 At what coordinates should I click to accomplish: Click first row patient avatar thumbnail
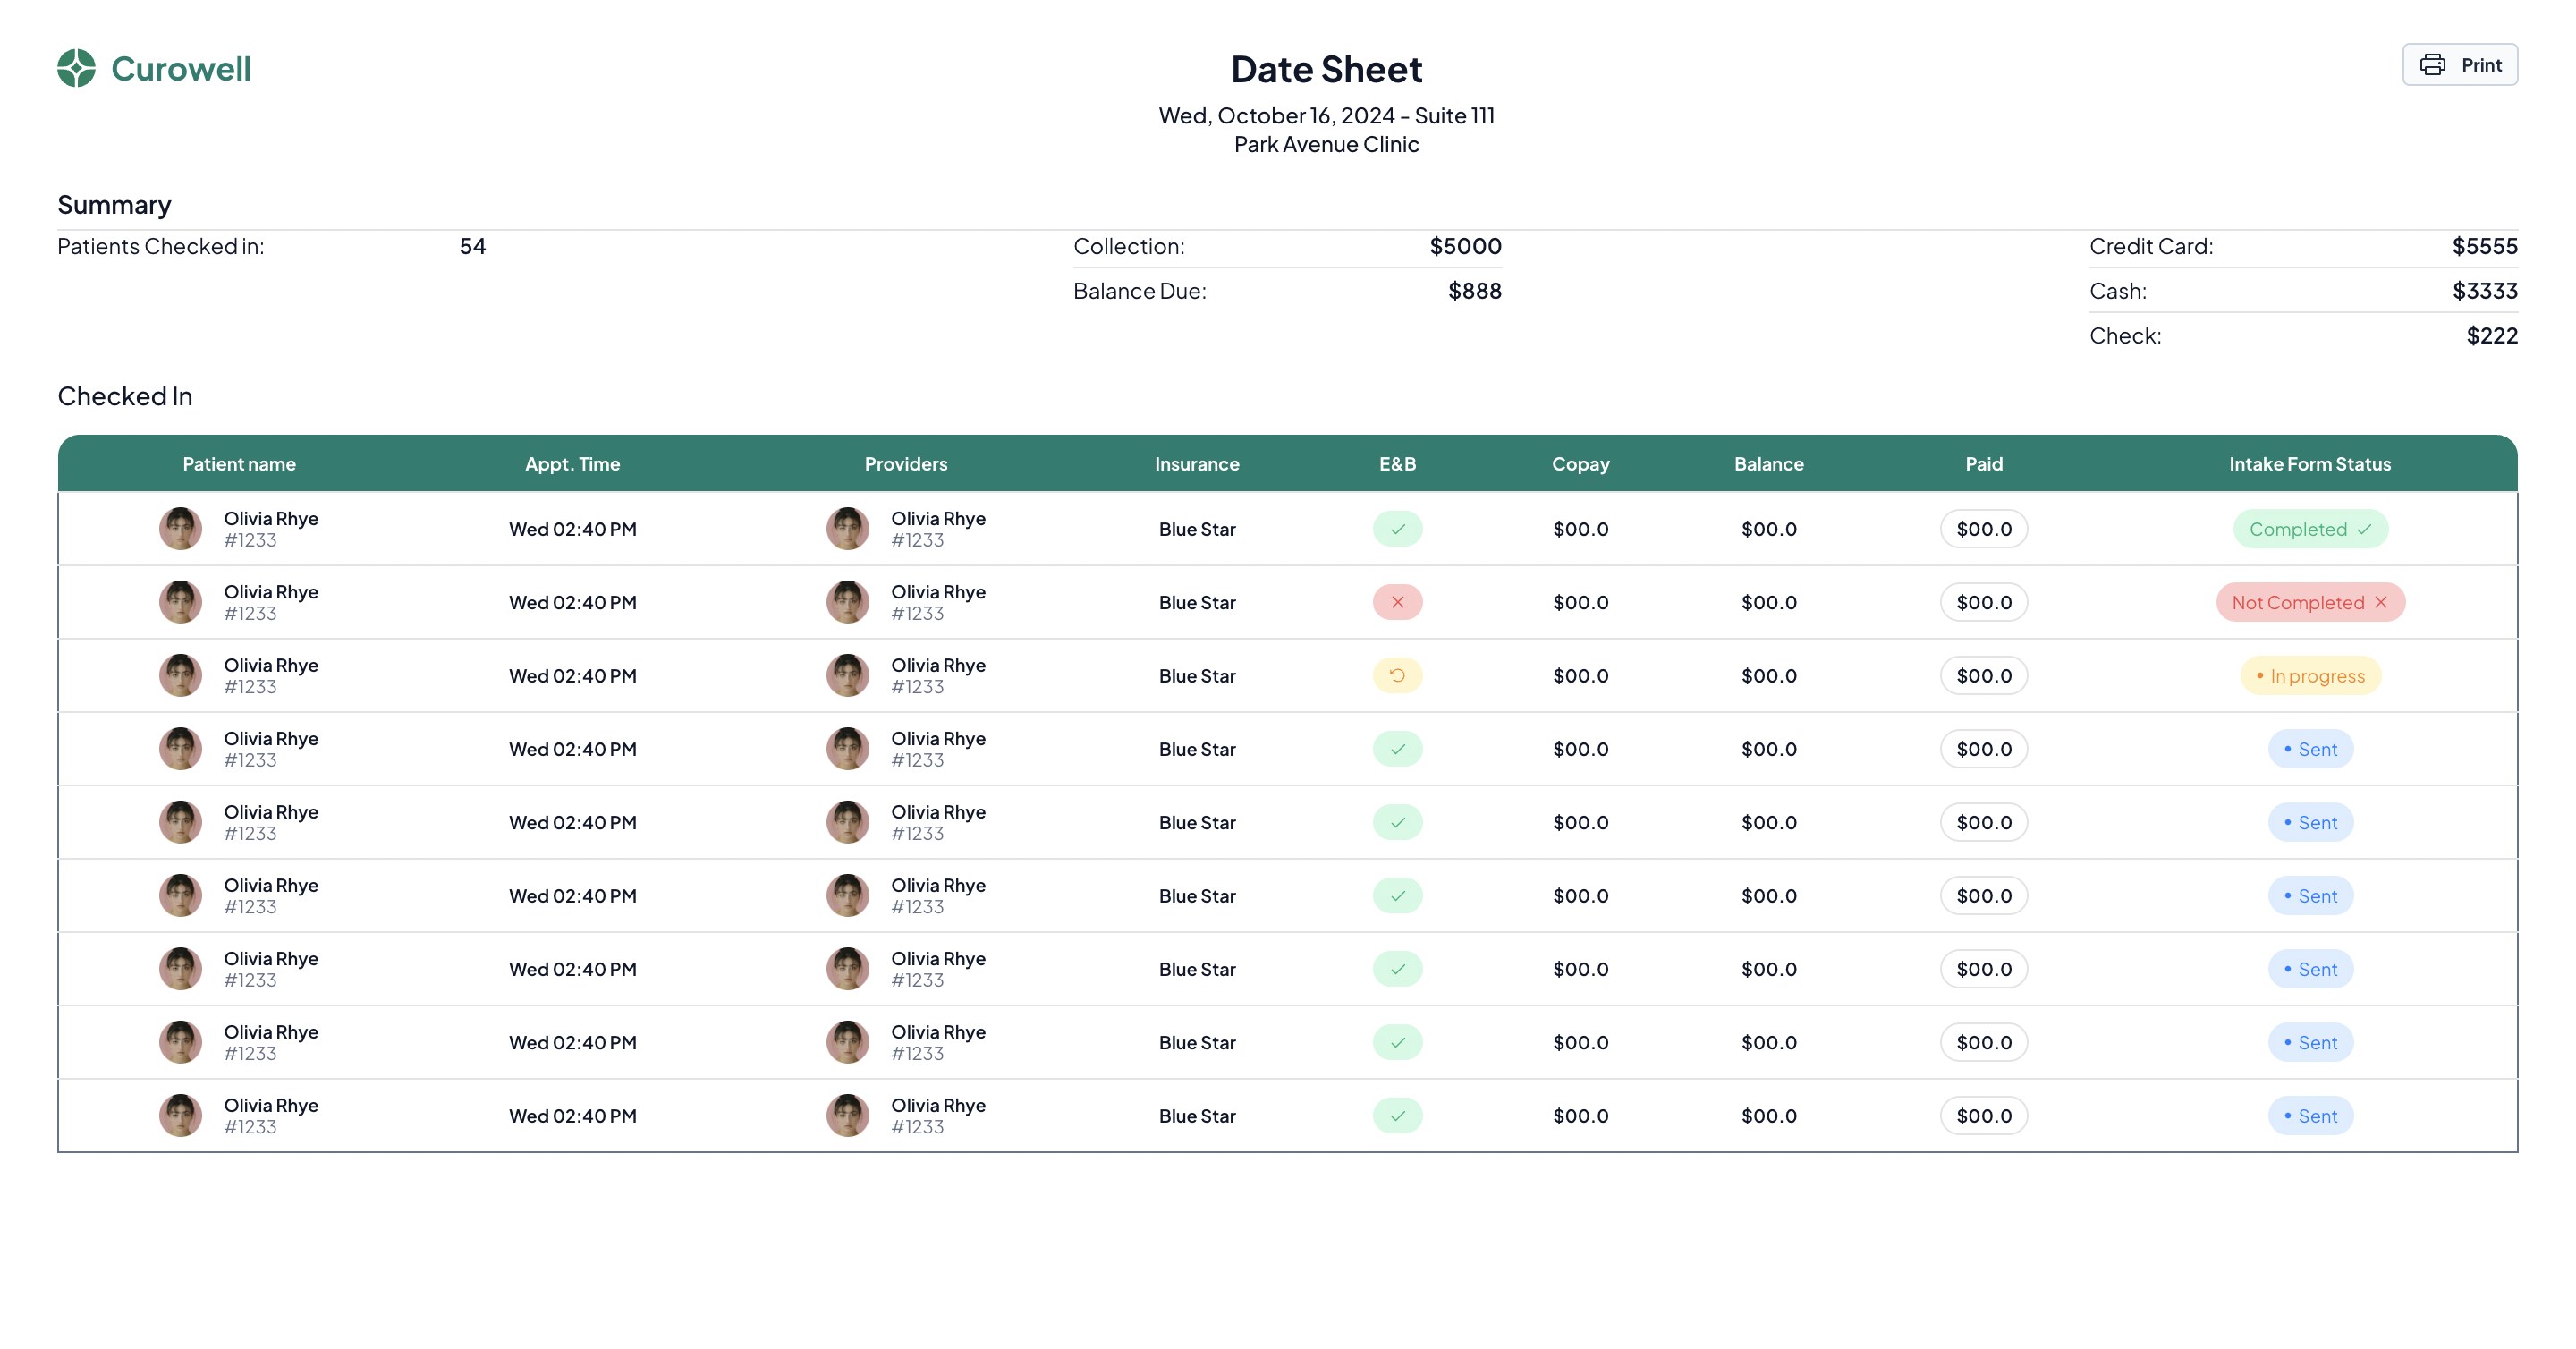click(181, 529)
